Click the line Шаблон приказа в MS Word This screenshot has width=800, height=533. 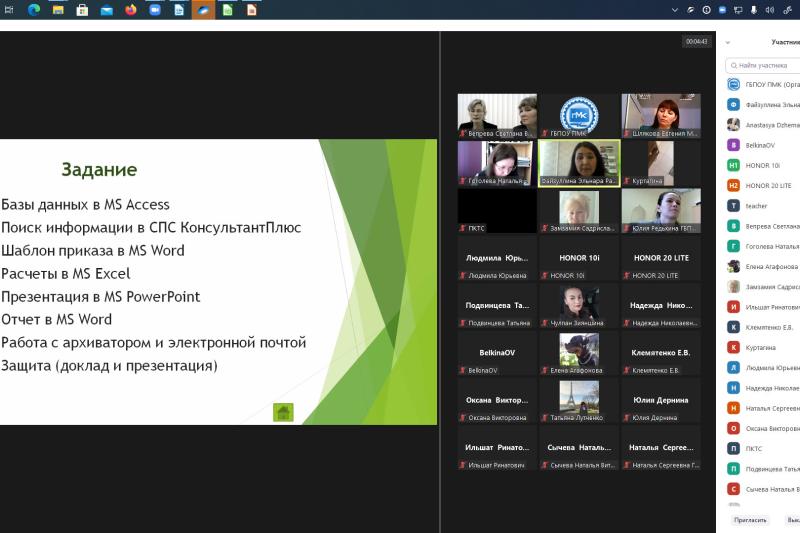pos(93,250)
